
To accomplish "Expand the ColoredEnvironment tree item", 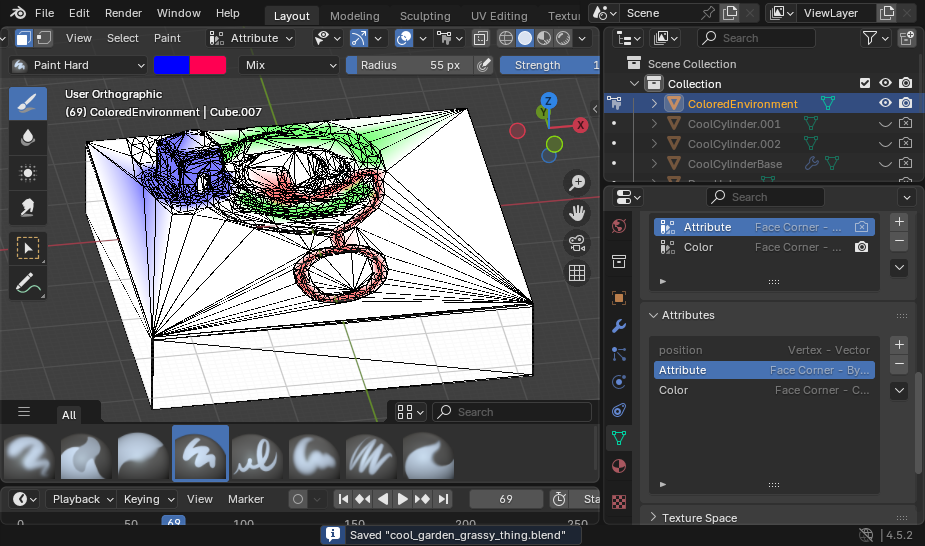I will [654, 104].
